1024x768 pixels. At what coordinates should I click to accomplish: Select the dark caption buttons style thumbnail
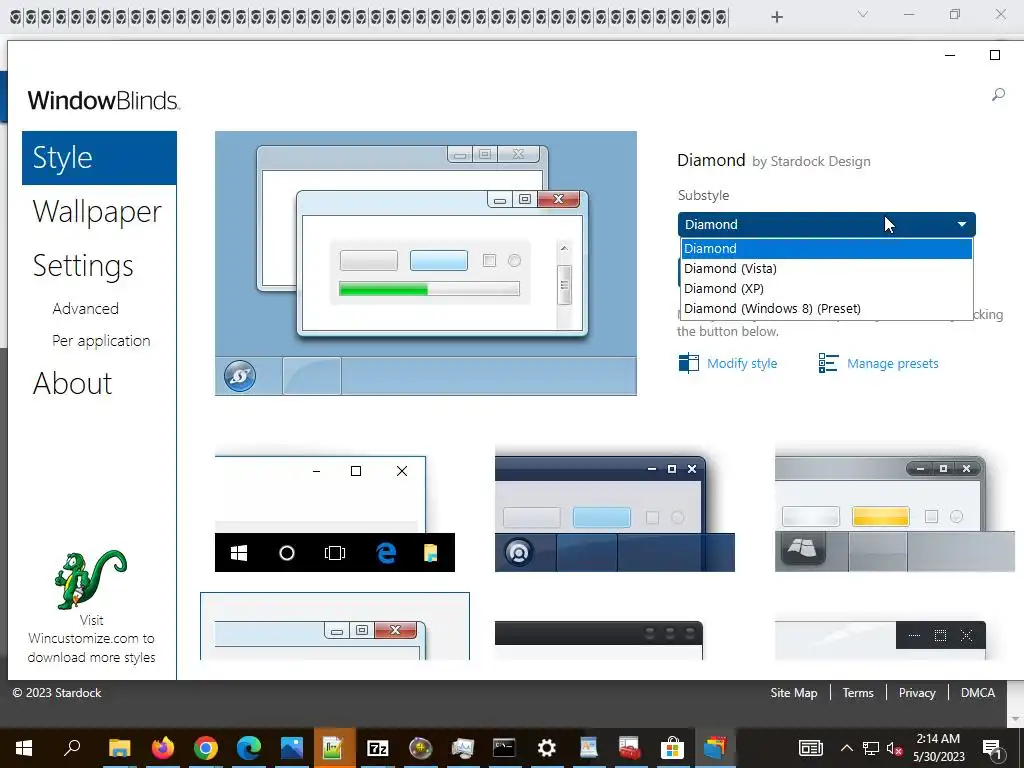tap(880, 640)
